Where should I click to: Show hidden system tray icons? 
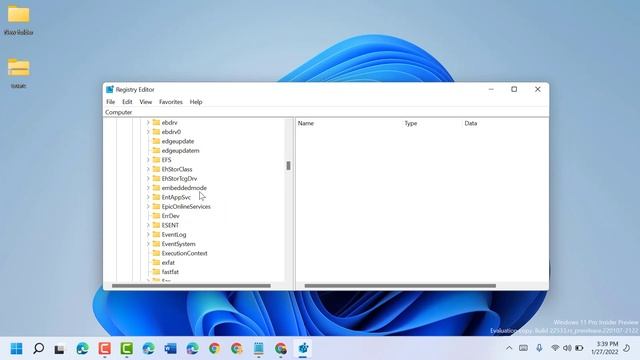509,348
